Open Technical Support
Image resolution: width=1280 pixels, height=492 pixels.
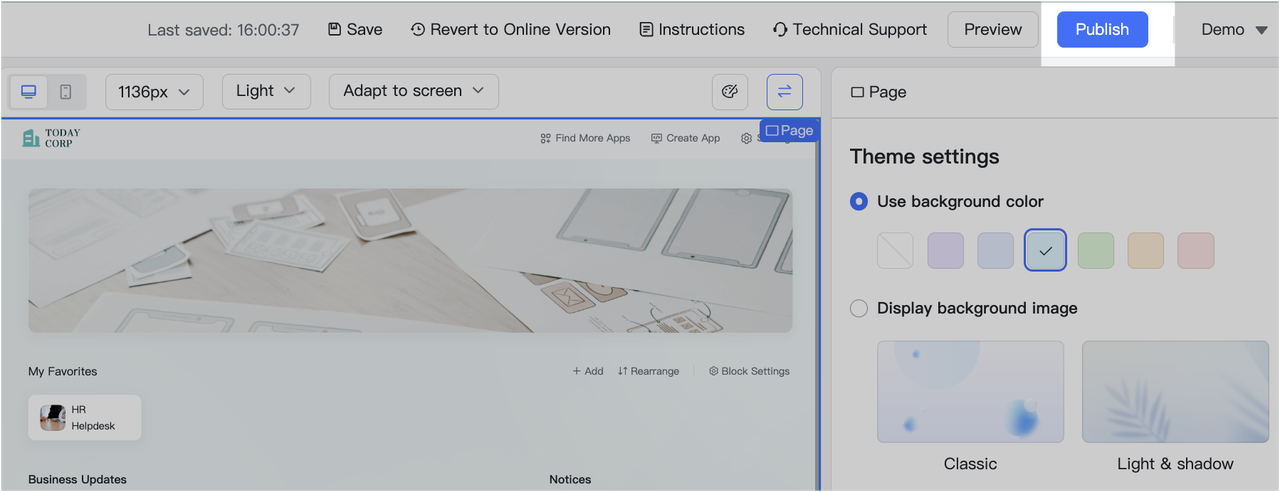[850, 29]
